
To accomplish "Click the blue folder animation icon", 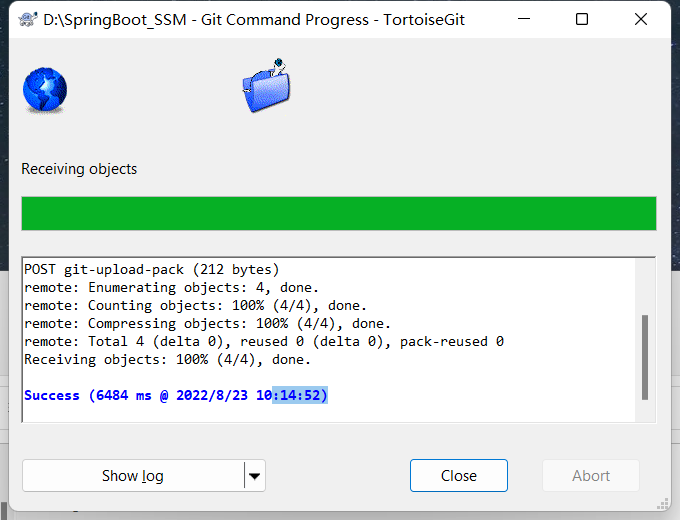I will point(266,86).
